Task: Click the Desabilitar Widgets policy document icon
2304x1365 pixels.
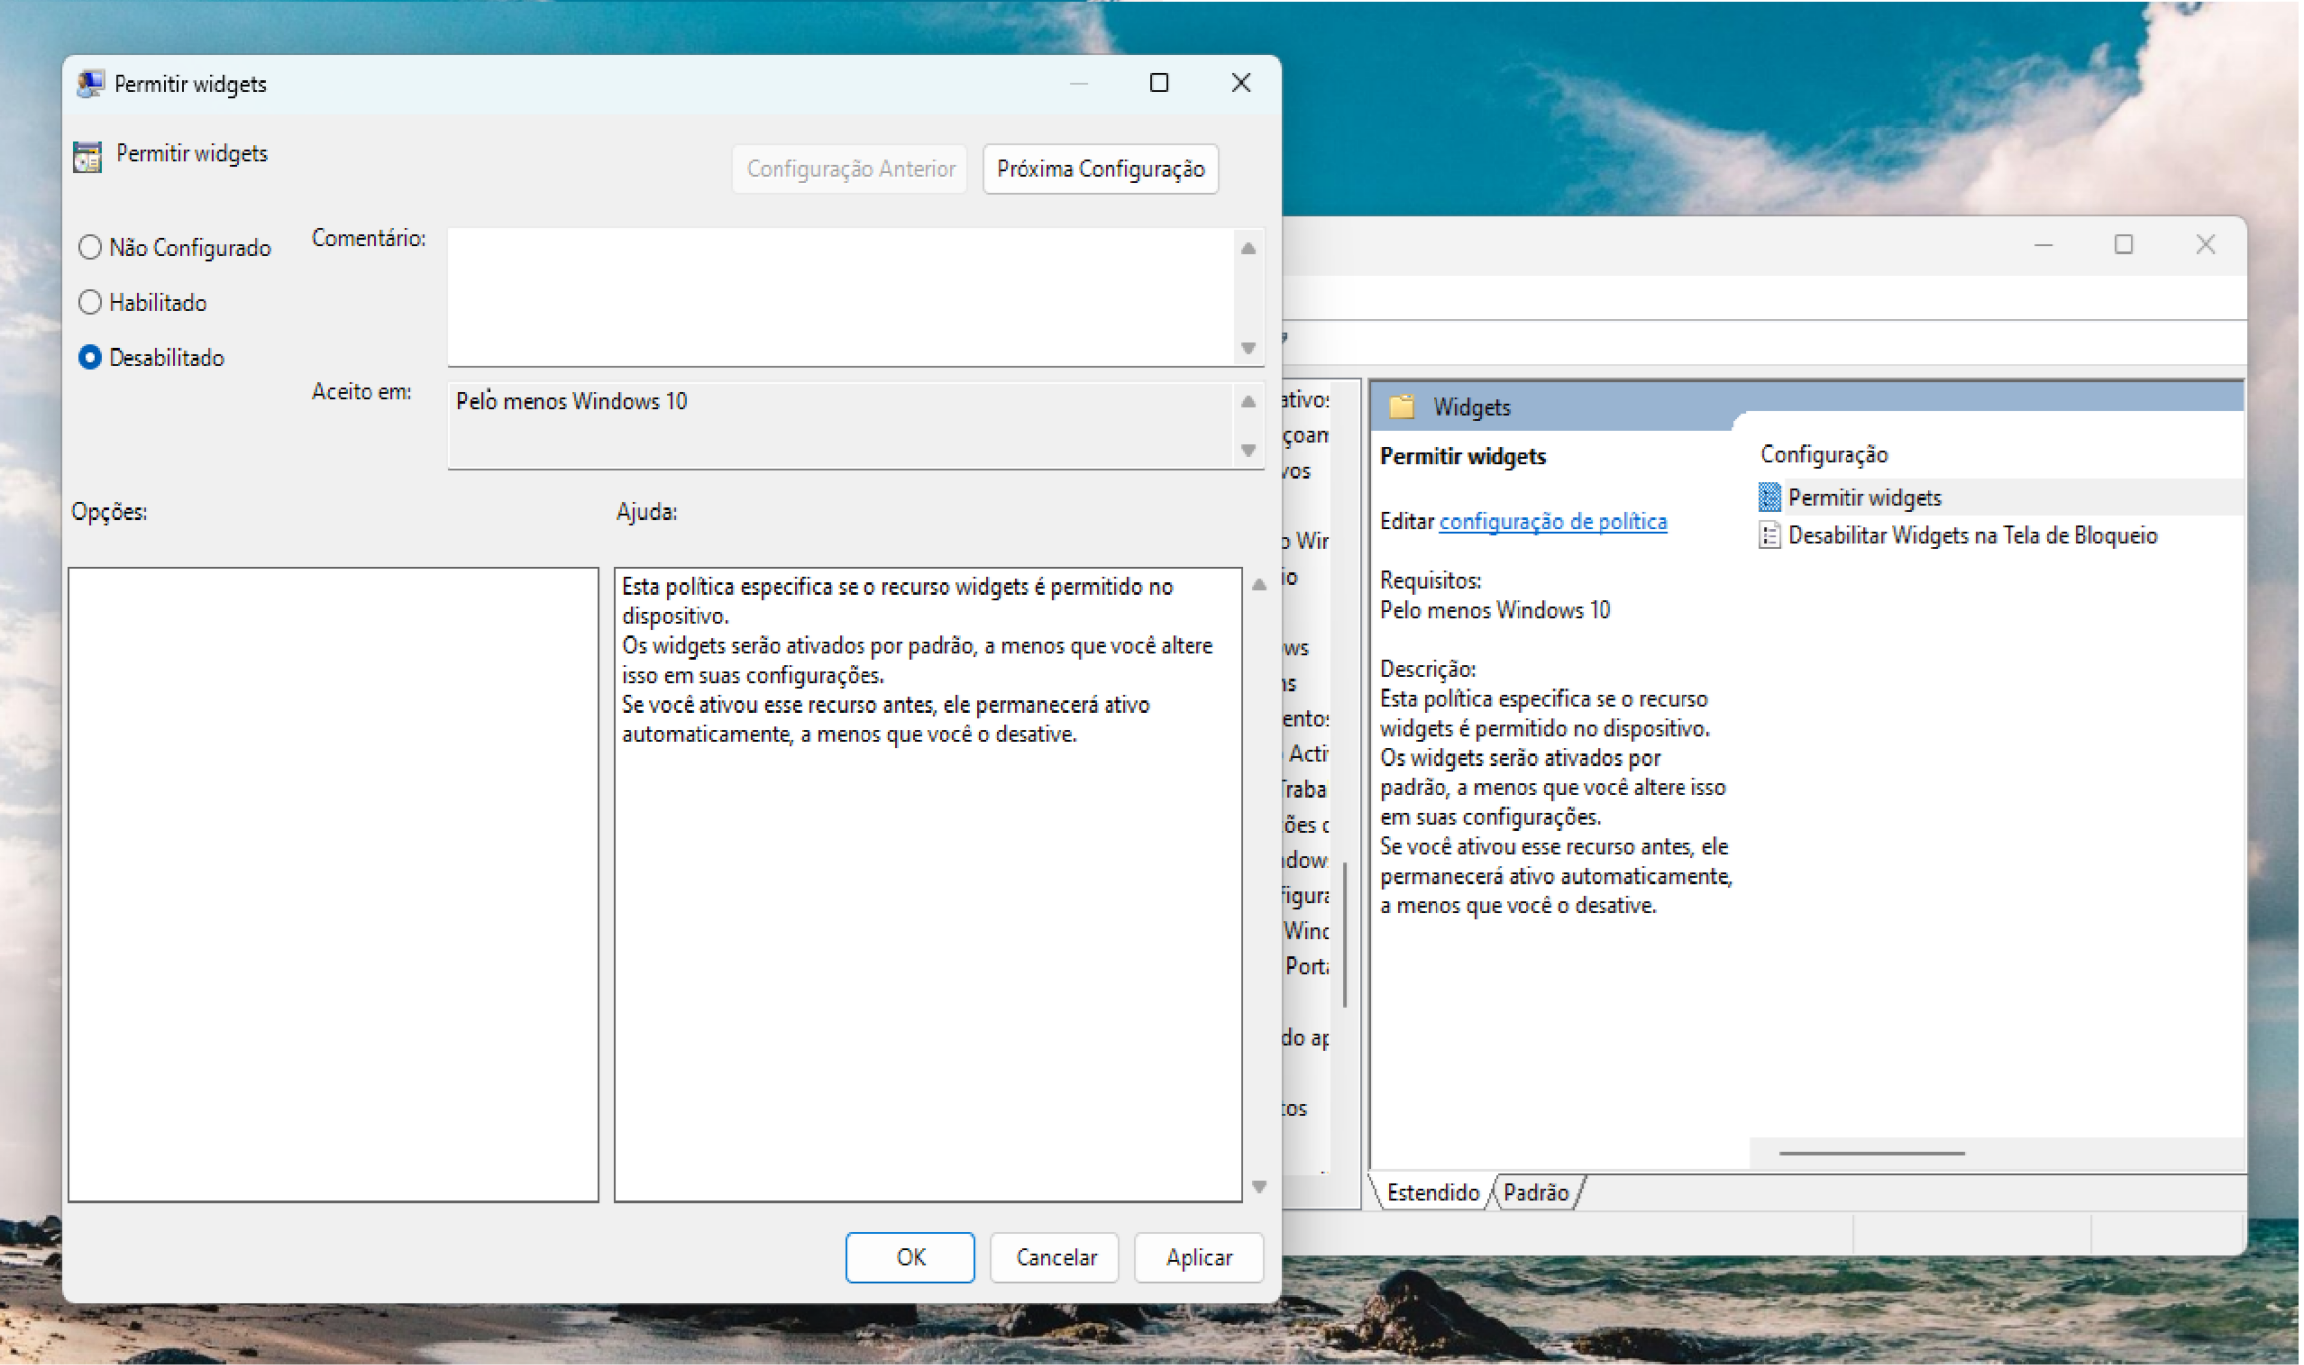Action: [1769, 535]
